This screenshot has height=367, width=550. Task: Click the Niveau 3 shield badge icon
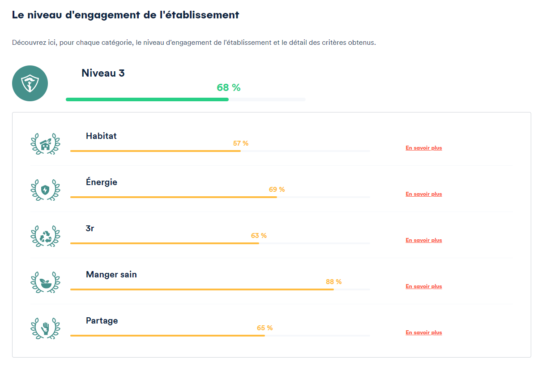click(x=30, y=83)
